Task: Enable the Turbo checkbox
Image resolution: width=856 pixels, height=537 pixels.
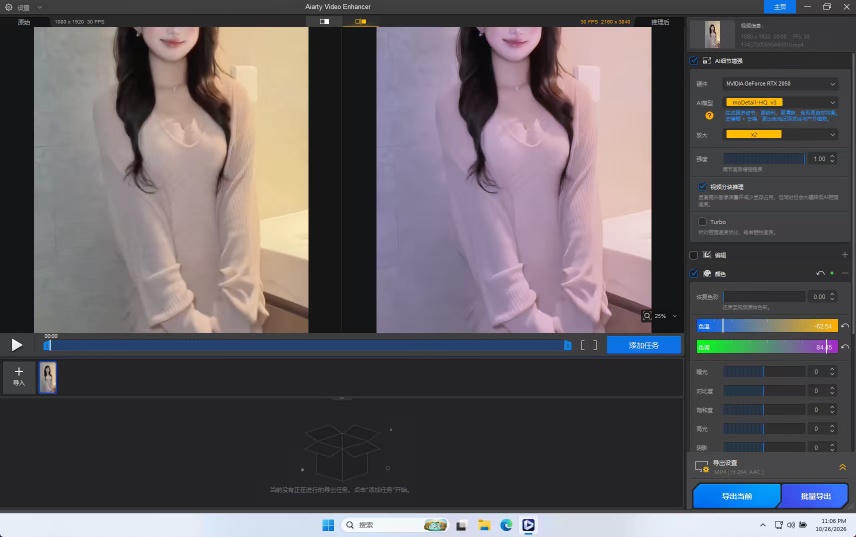Action: tap(702, 222)
